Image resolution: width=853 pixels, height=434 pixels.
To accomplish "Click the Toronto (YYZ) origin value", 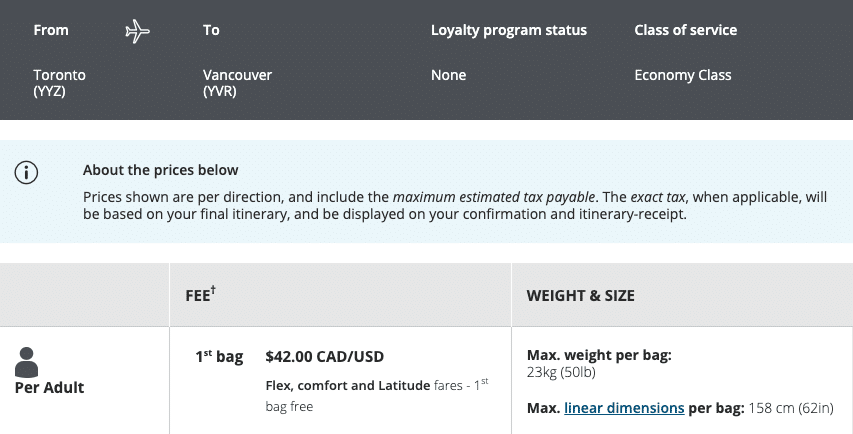I will pos(60,83).
